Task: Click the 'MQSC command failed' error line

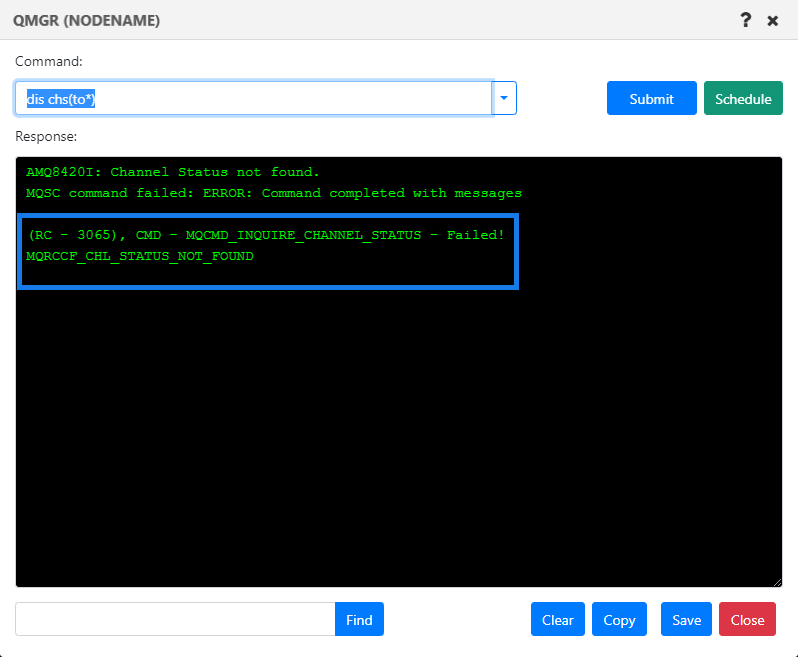Action: 274,193
